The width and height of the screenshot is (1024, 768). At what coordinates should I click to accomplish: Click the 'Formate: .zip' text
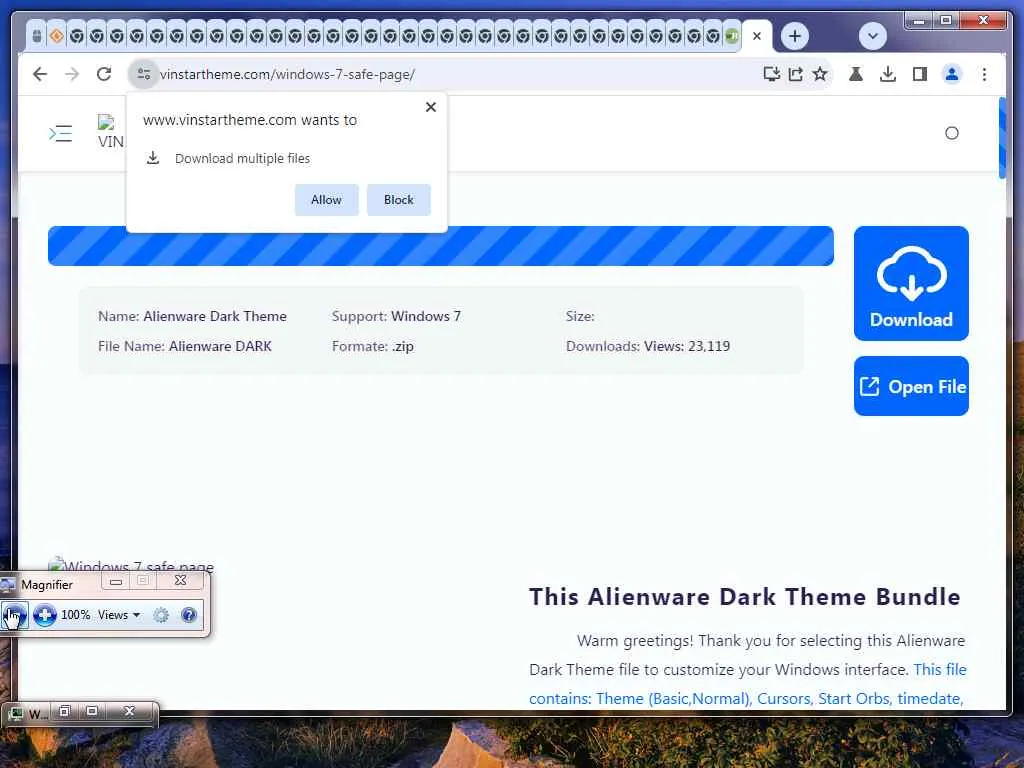372,346
